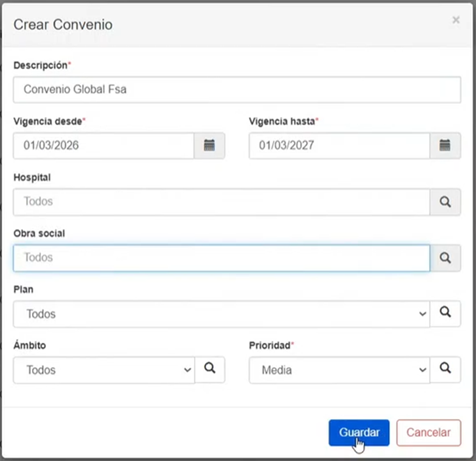Open calendar for Vigencia hasta
This screenshot has height=461, width=476.
445,146
